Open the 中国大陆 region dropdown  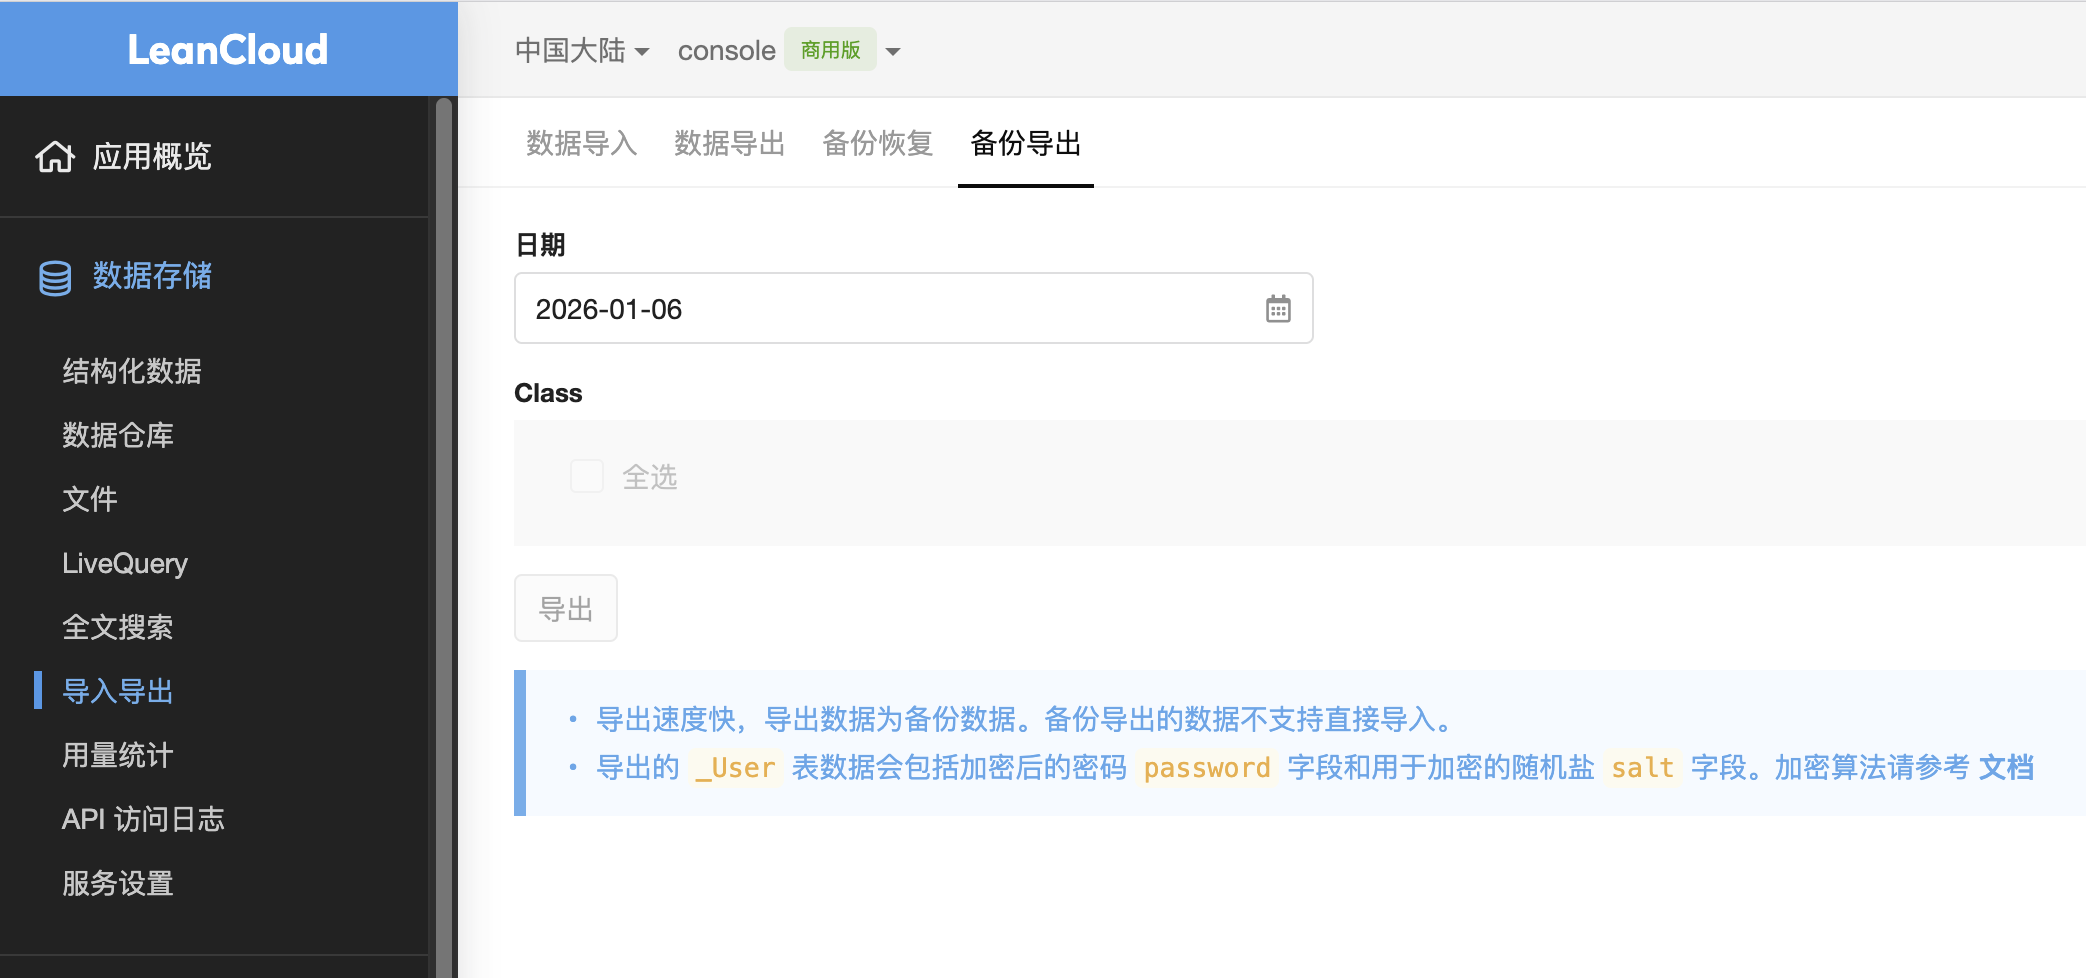click(x=583, y=50)
